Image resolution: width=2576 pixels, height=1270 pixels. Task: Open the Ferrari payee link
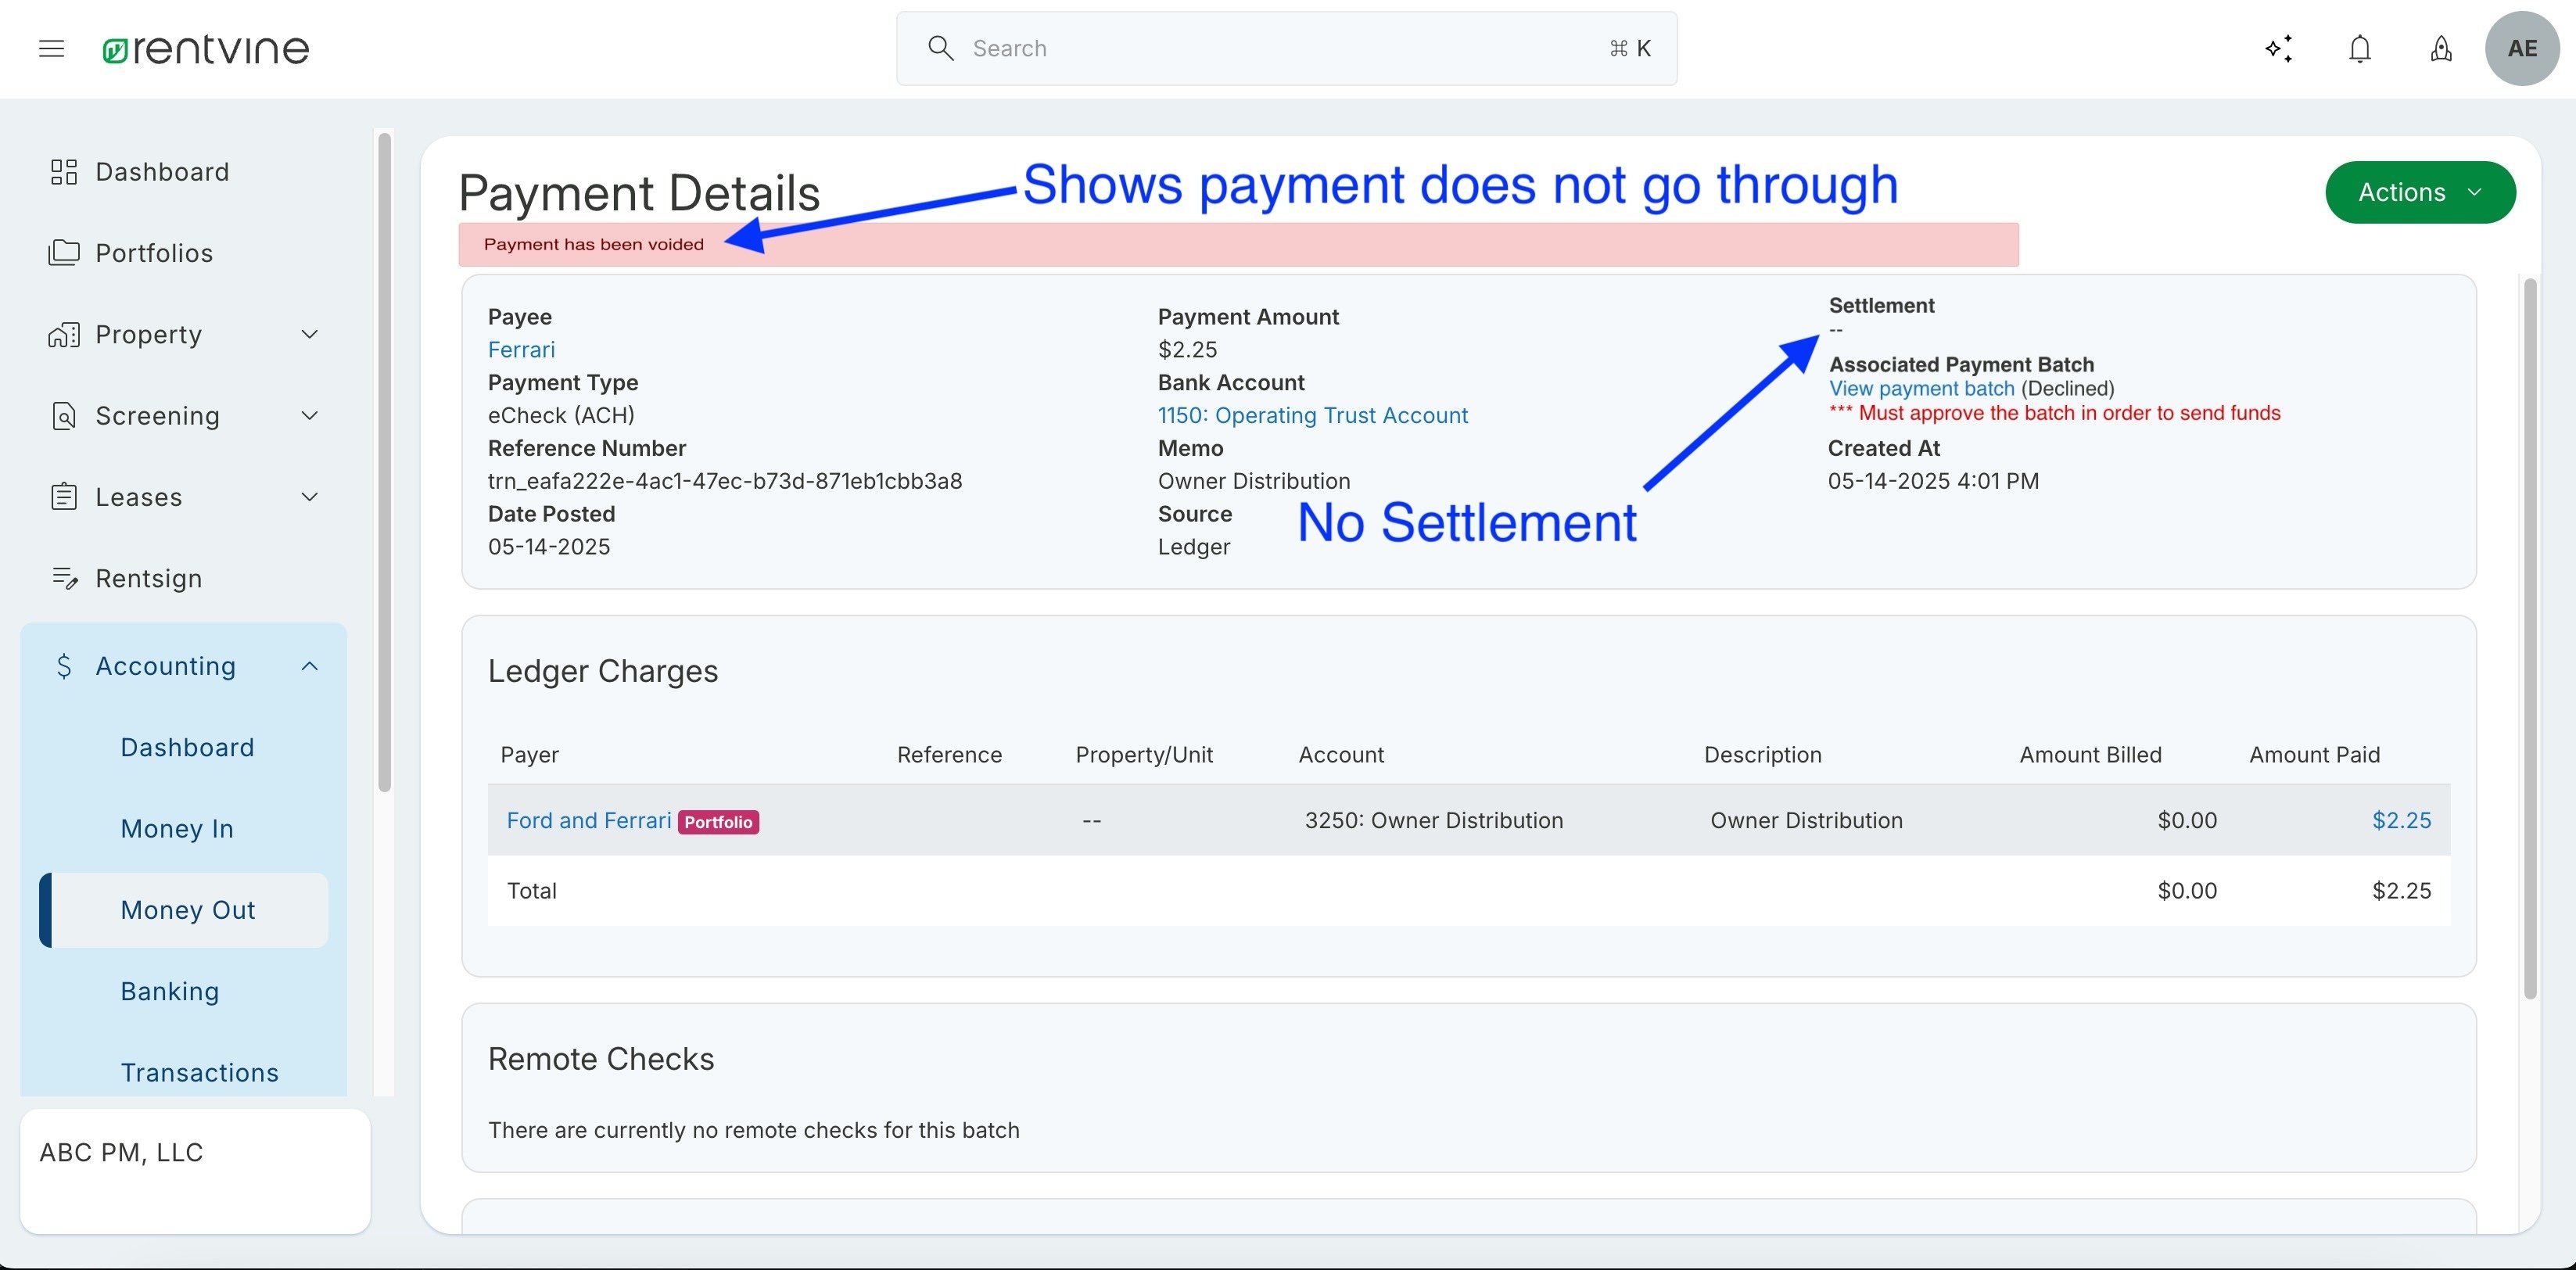tap(521, 349)
